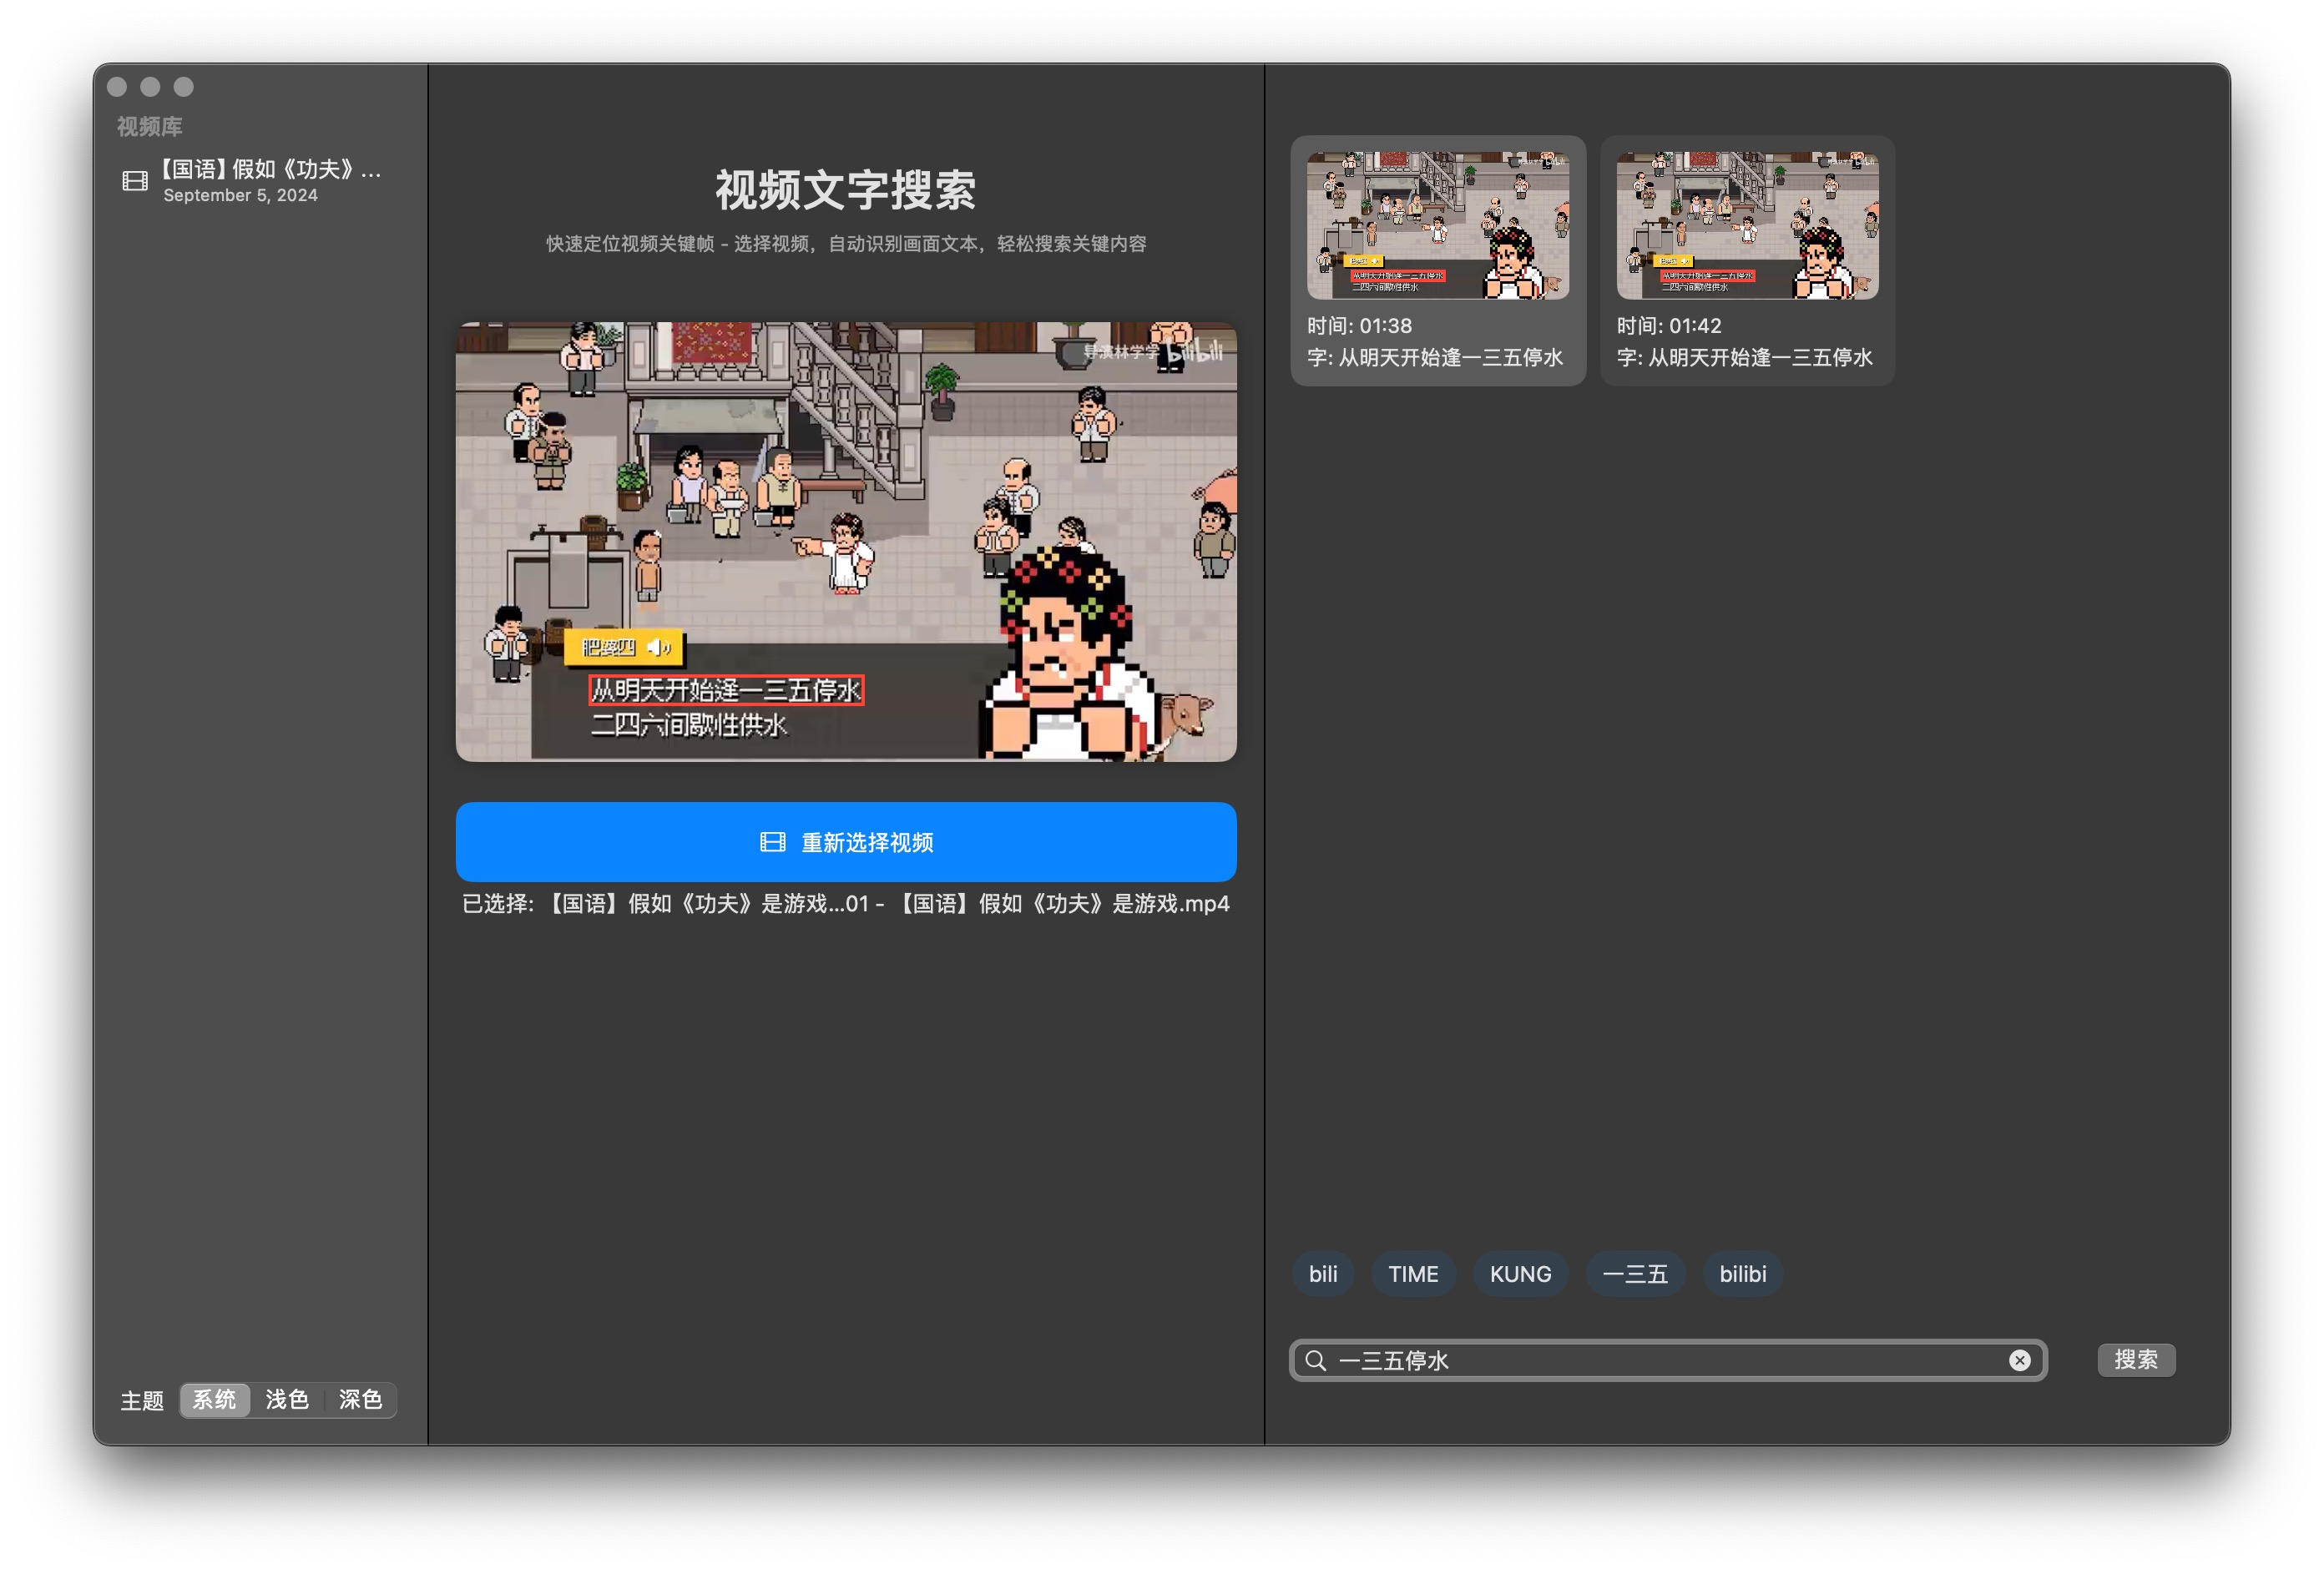Image resolution: width=2324 pixels, height=1569 pixels.
Task: Click the KUNG tag chip
Action: point(1520,1273)
